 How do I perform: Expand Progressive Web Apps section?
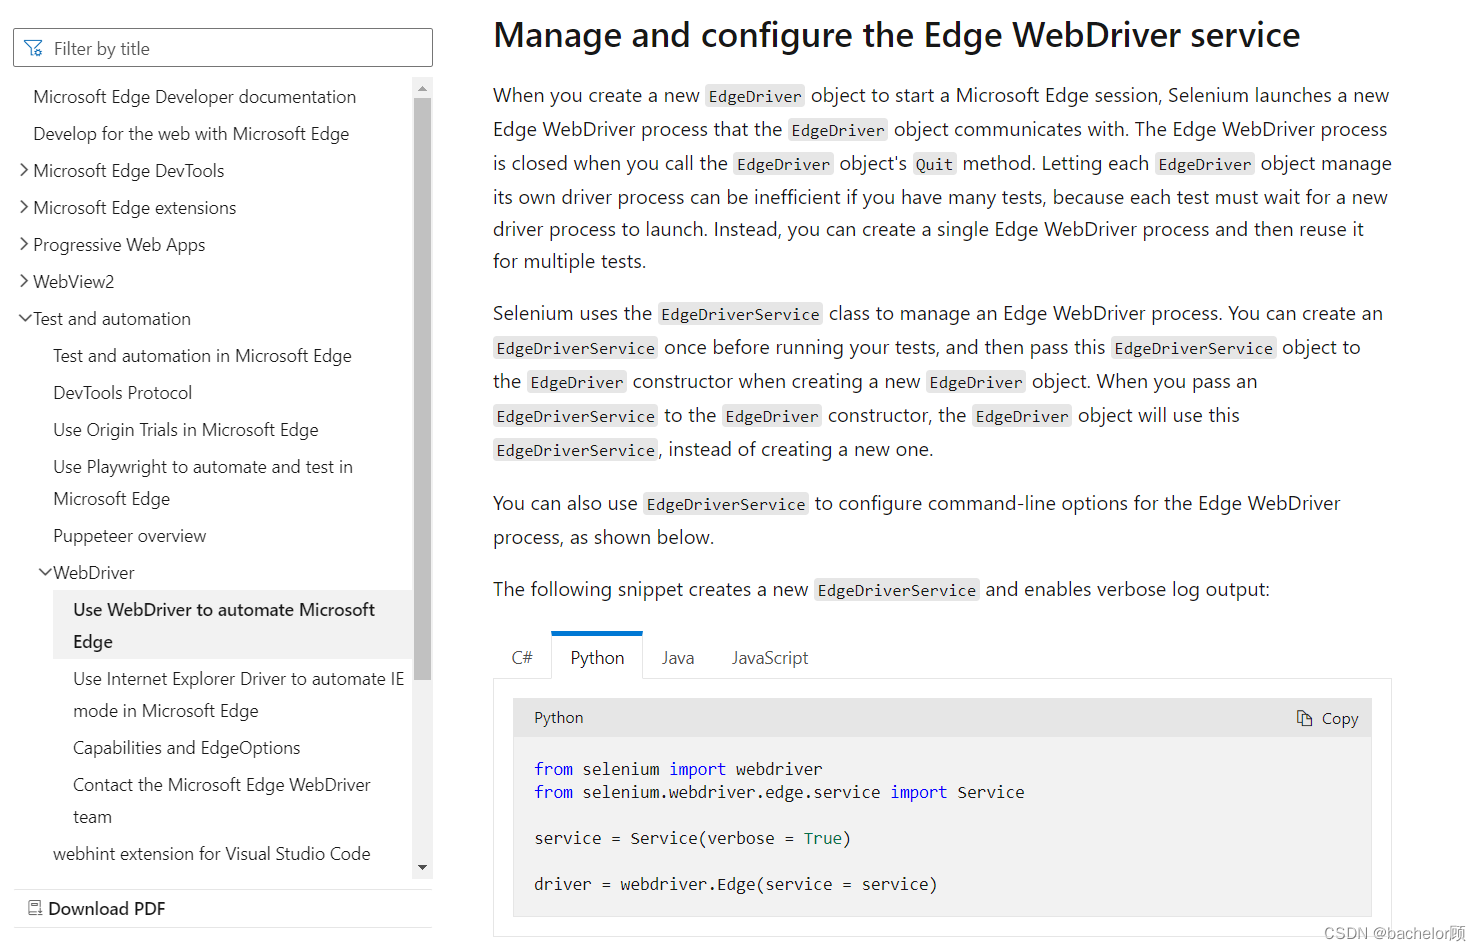[24, 244]
